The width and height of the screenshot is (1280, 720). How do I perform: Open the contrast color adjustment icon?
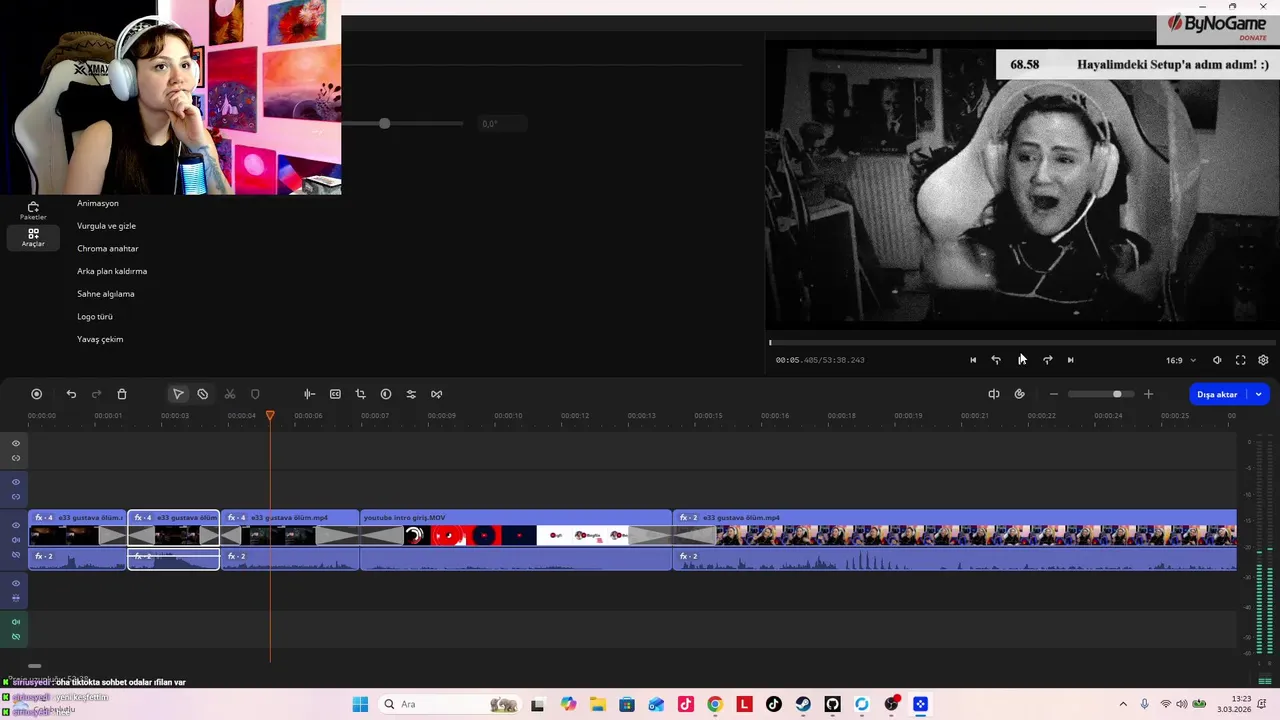coord(386,394)
